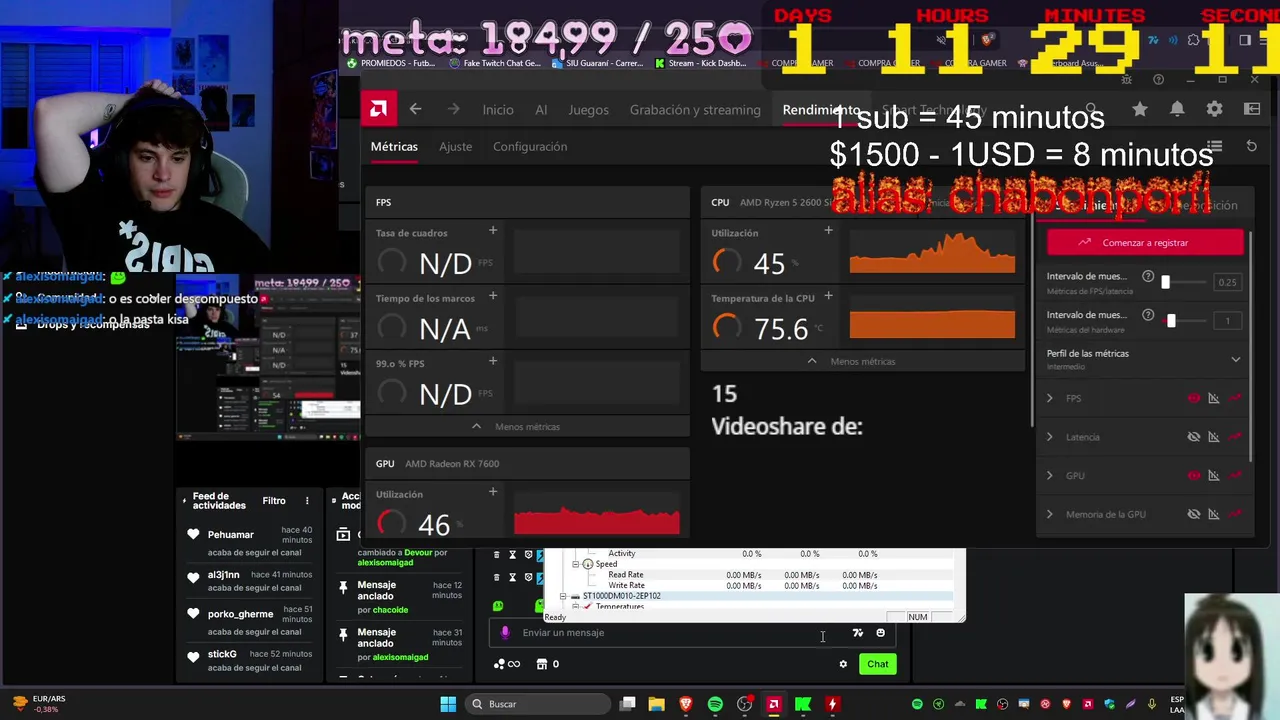The width and height of the screenshot is (1280, 720).
Task: Click the Windows Start button
Action: 448,704
